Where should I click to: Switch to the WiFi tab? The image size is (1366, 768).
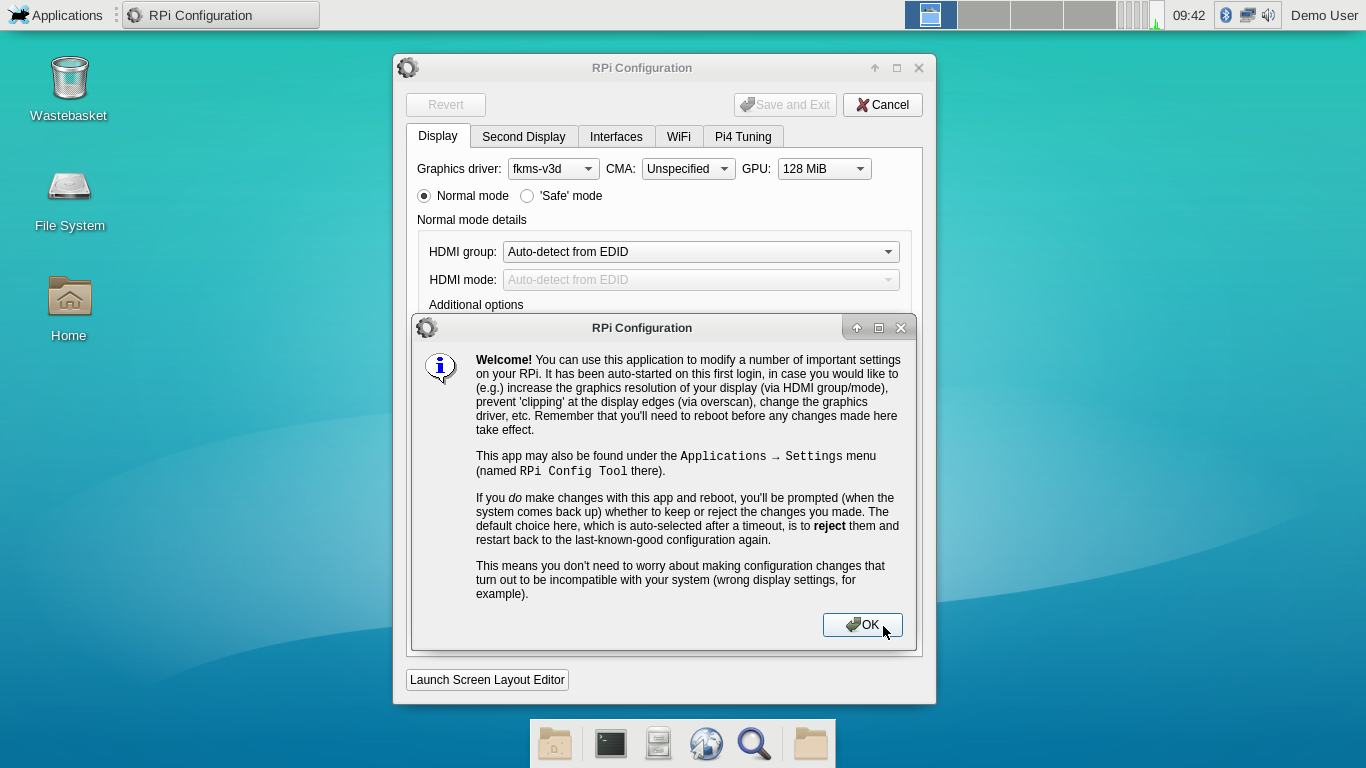point(679,137)
